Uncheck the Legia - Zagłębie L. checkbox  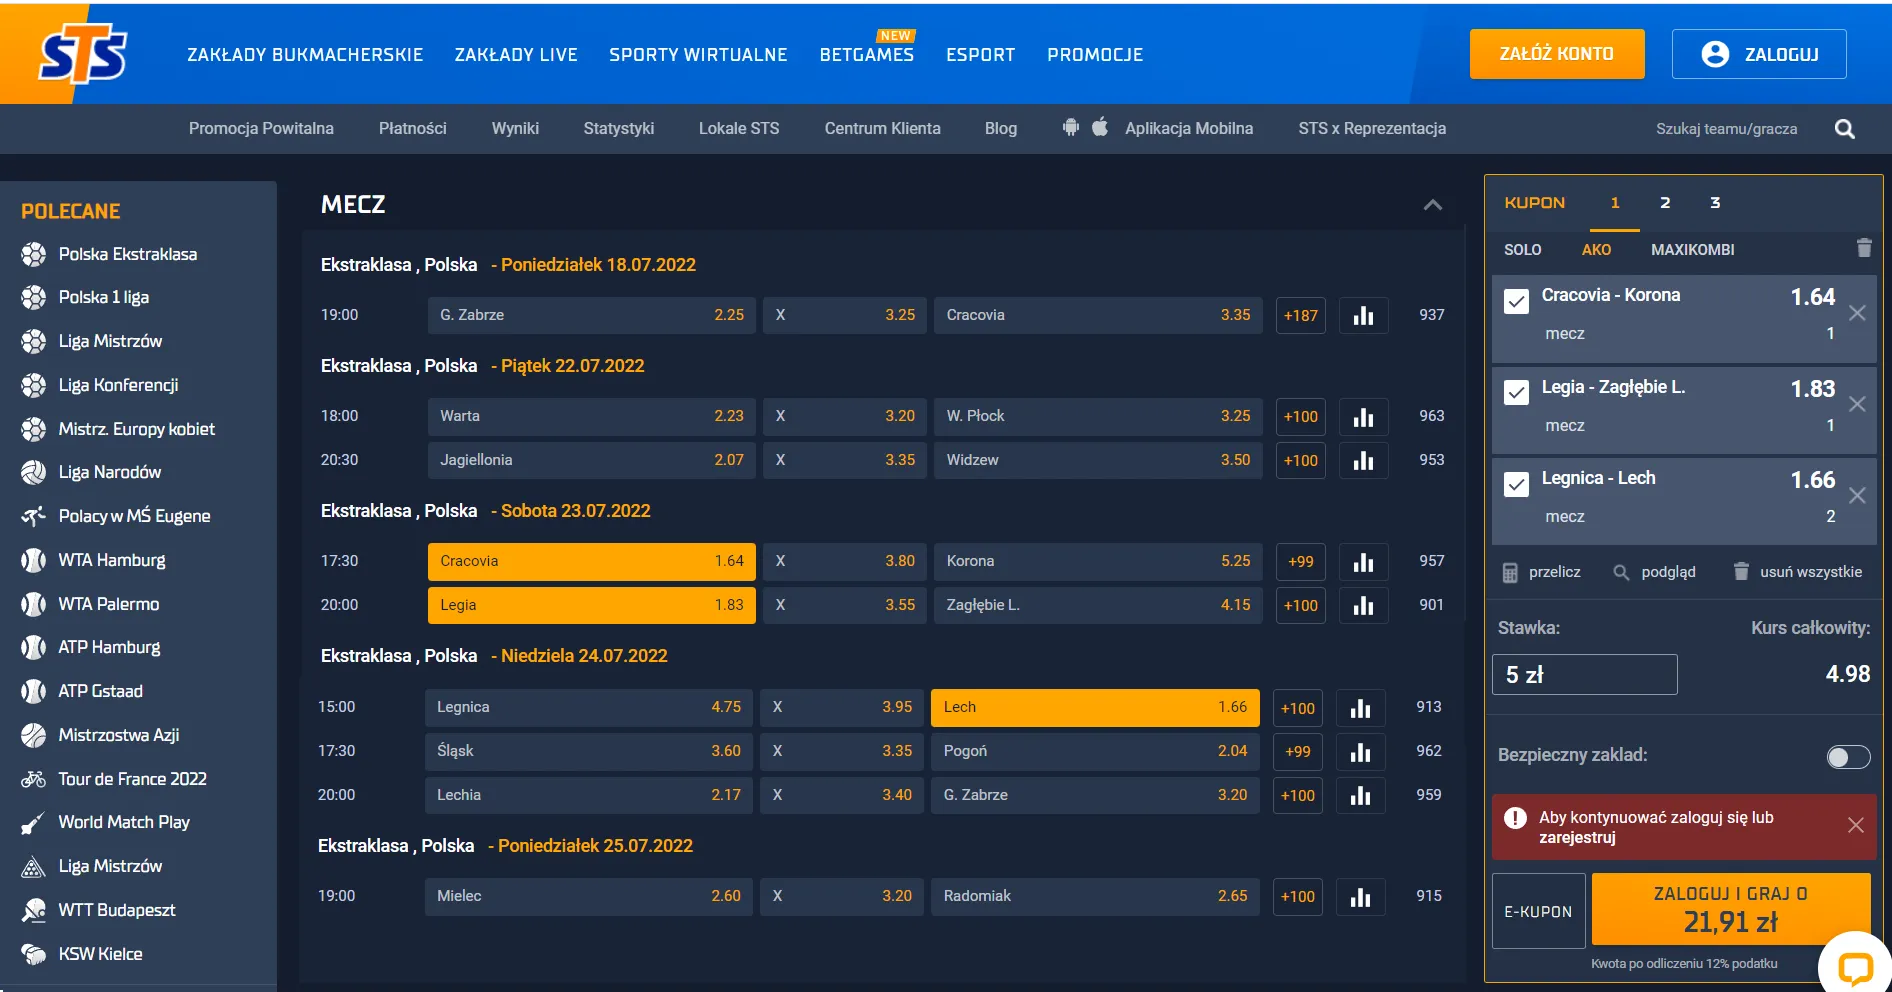tap(1516, 392)
